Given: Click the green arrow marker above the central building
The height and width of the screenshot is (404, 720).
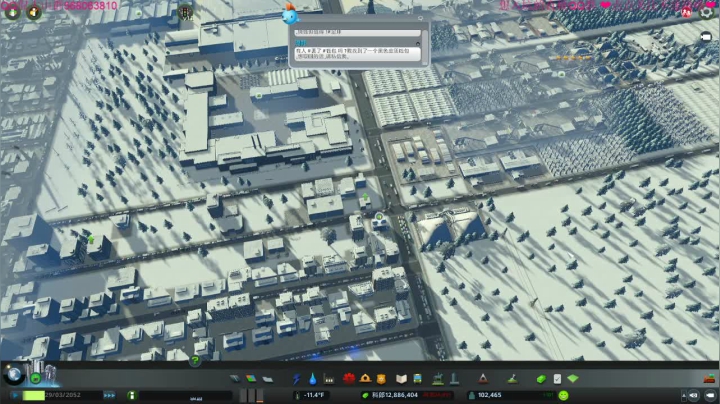Looking at the screenshot, I should [x=365, y=196].
